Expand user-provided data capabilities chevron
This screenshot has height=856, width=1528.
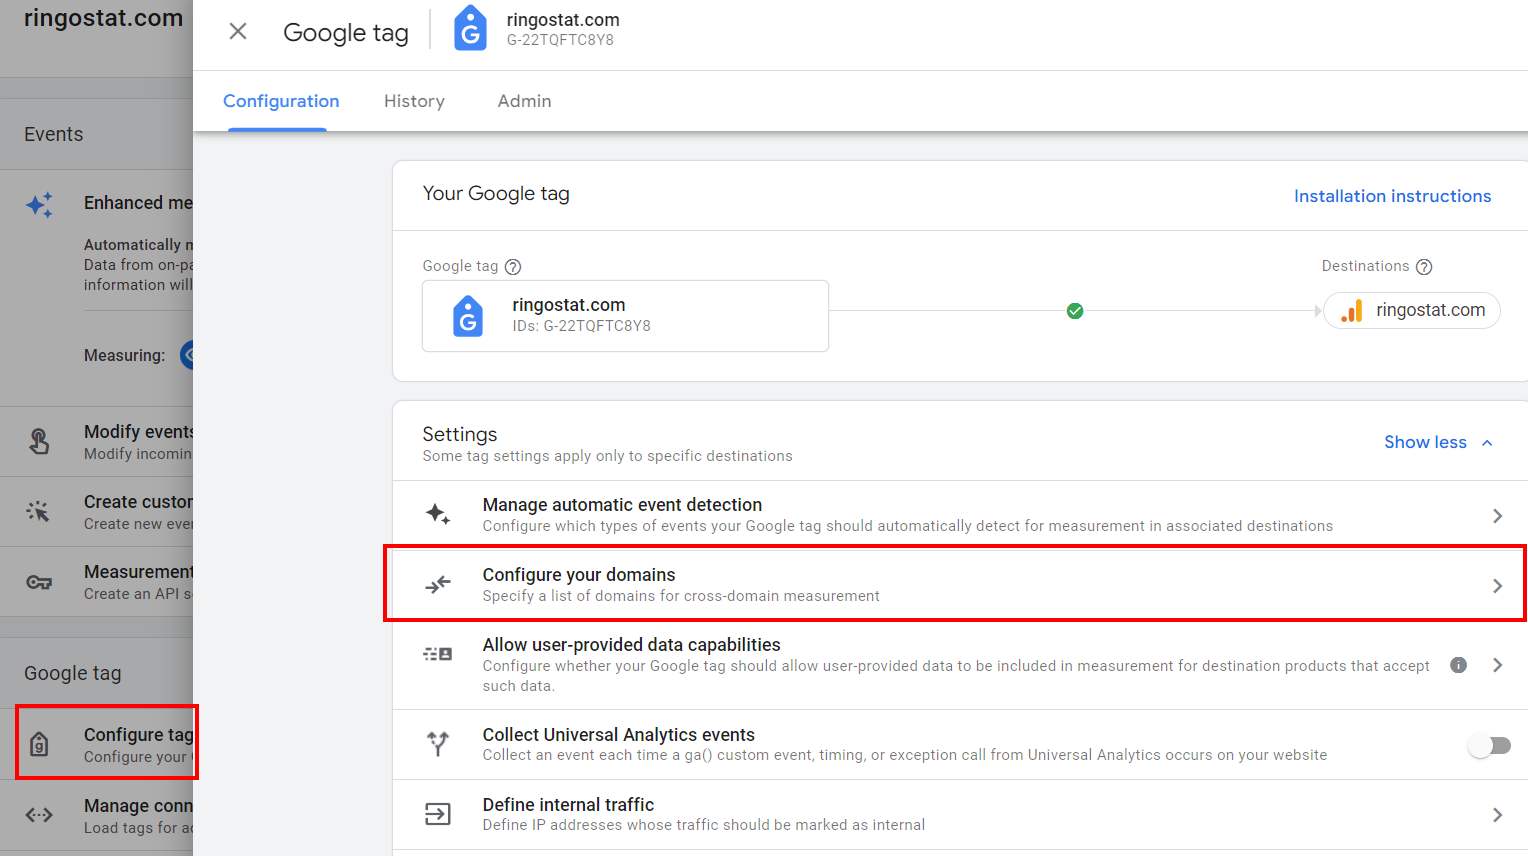[1497, 665]
